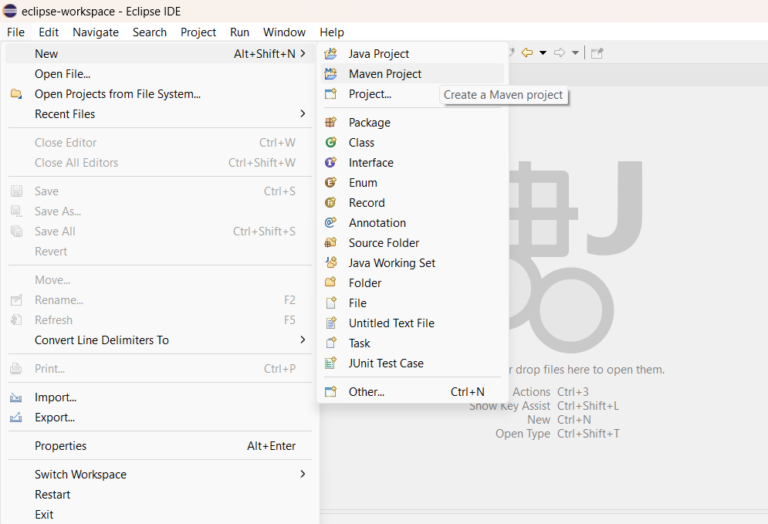Click the open-perspective toolbar icon right of Forward
Image resolution: width=768 pixels, height=524 pixels.
click(x=597, y=53)
